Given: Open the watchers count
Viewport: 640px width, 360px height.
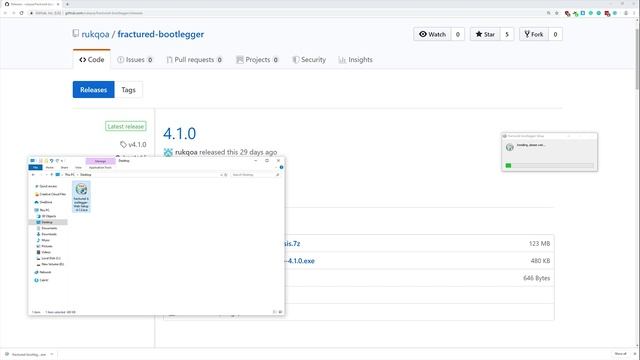Looking at the screenshot, I should 458,34.
